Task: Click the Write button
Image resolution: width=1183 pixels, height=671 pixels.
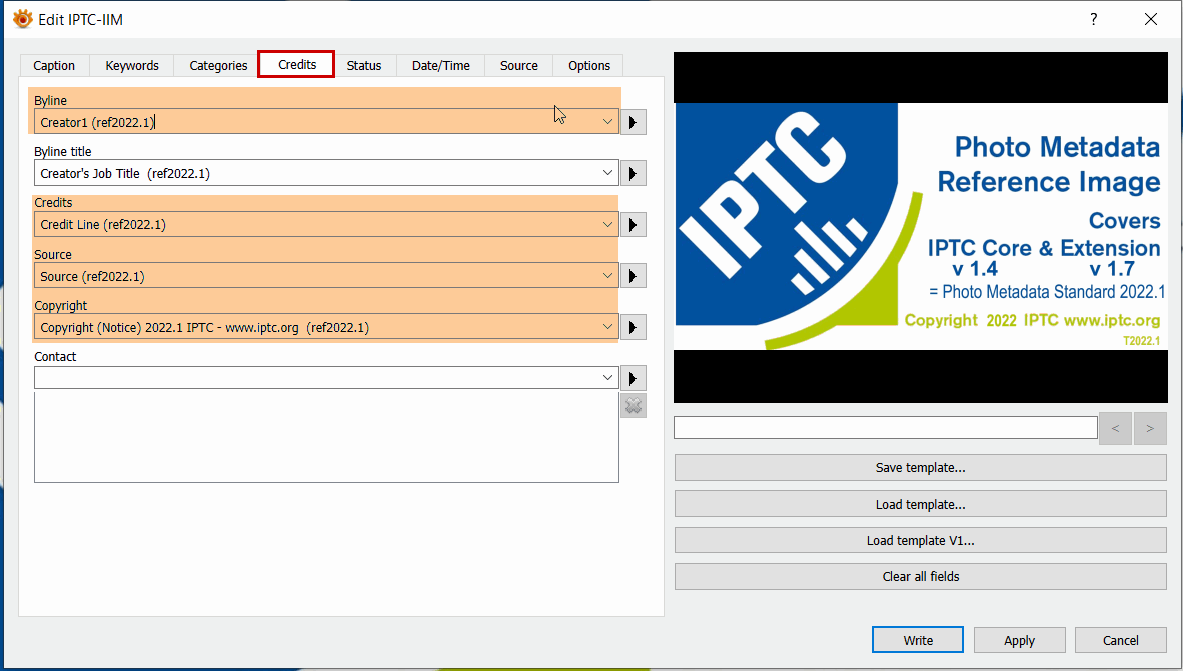Action: 917,640
